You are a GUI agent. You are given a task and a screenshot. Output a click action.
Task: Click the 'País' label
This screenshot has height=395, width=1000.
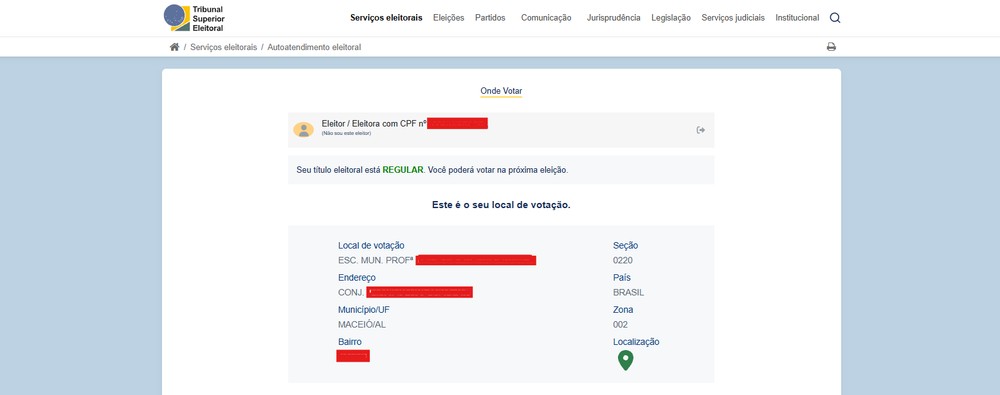pyautogui.click(x=622, y=278)
